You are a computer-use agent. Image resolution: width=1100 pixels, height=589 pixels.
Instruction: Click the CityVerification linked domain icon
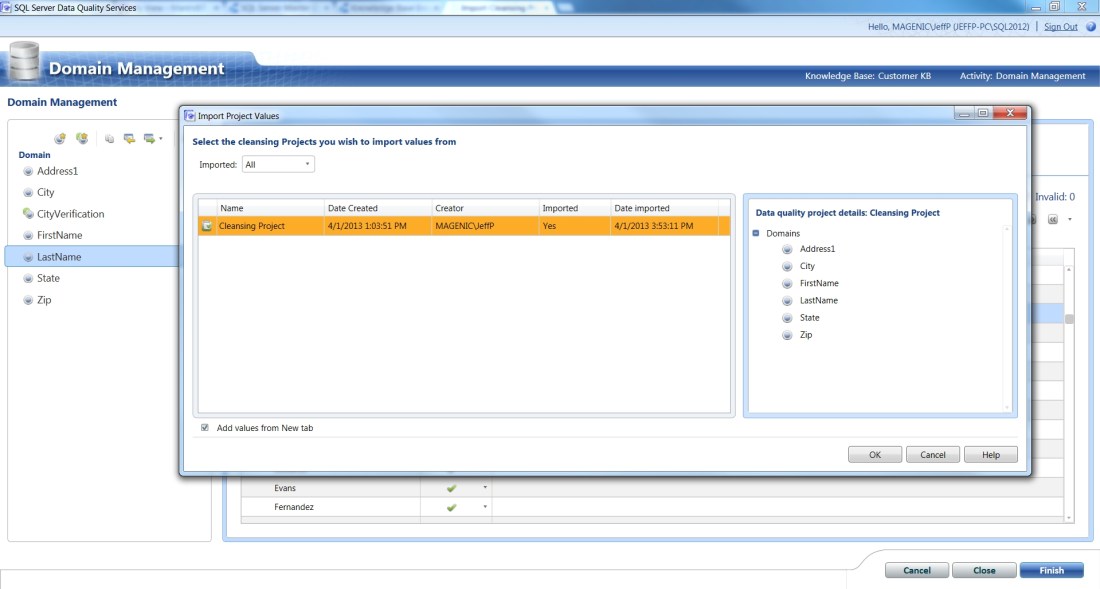click(29, 213)
